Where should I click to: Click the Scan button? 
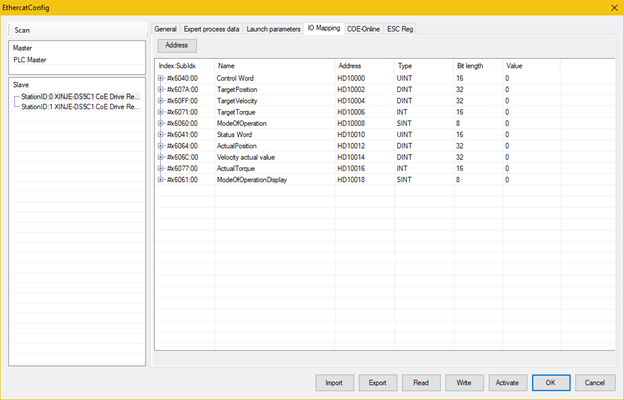pyautogui.click(x=23, y=30)
